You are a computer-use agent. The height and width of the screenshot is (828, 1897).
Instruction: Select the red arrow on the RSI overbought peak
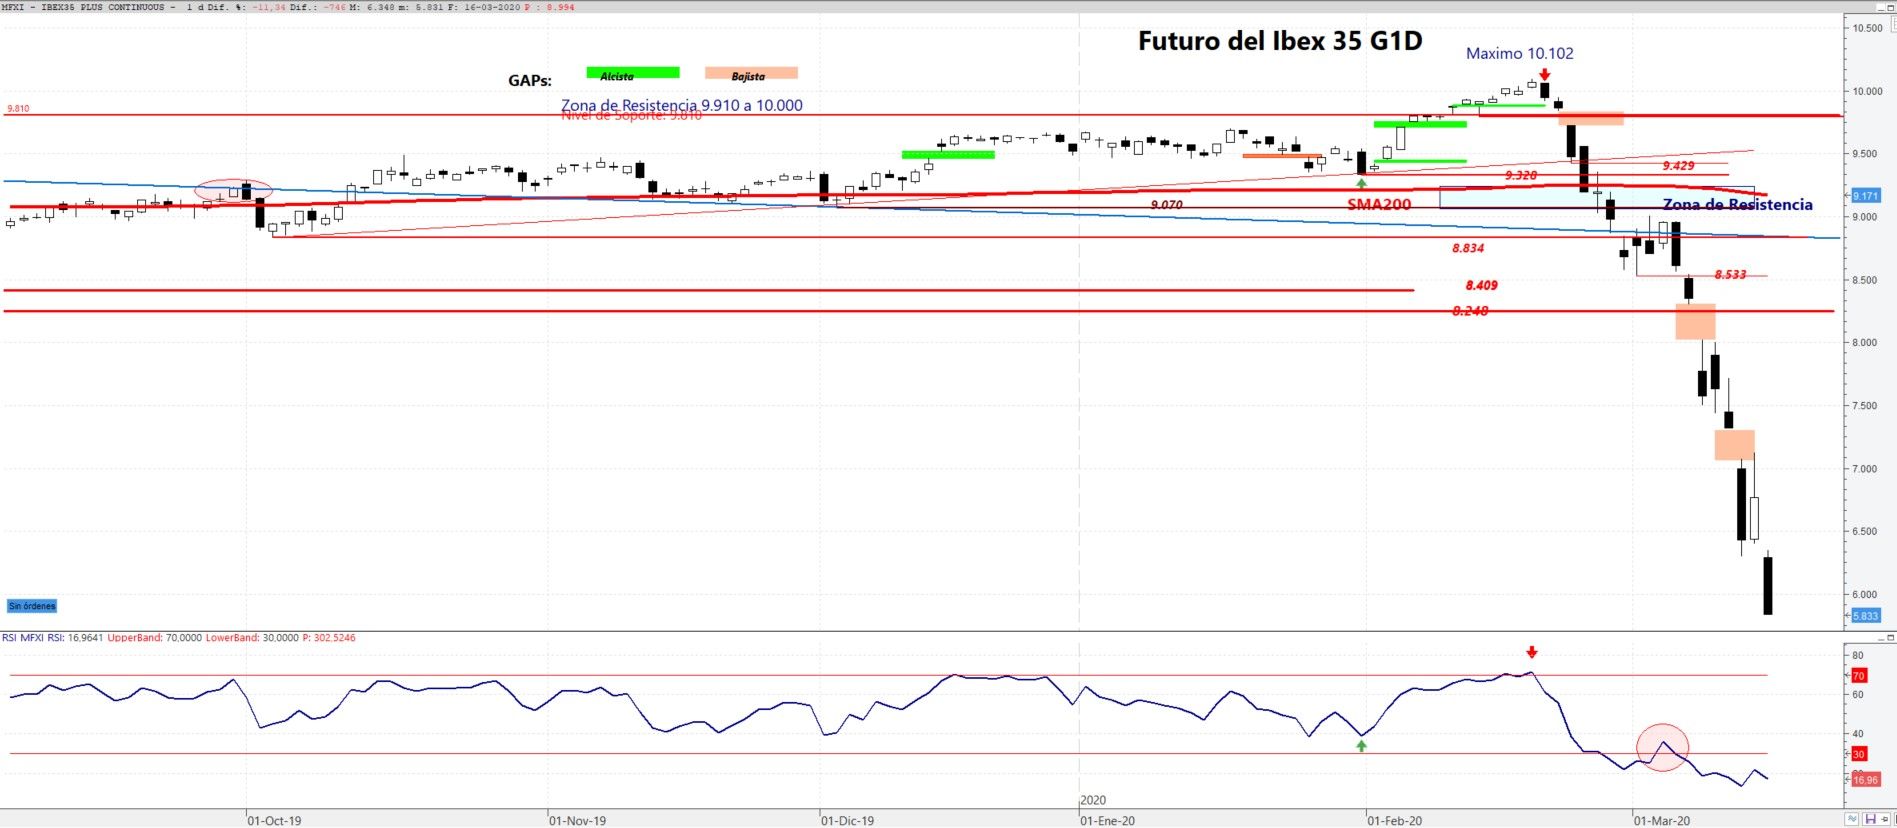(1532, 653)
